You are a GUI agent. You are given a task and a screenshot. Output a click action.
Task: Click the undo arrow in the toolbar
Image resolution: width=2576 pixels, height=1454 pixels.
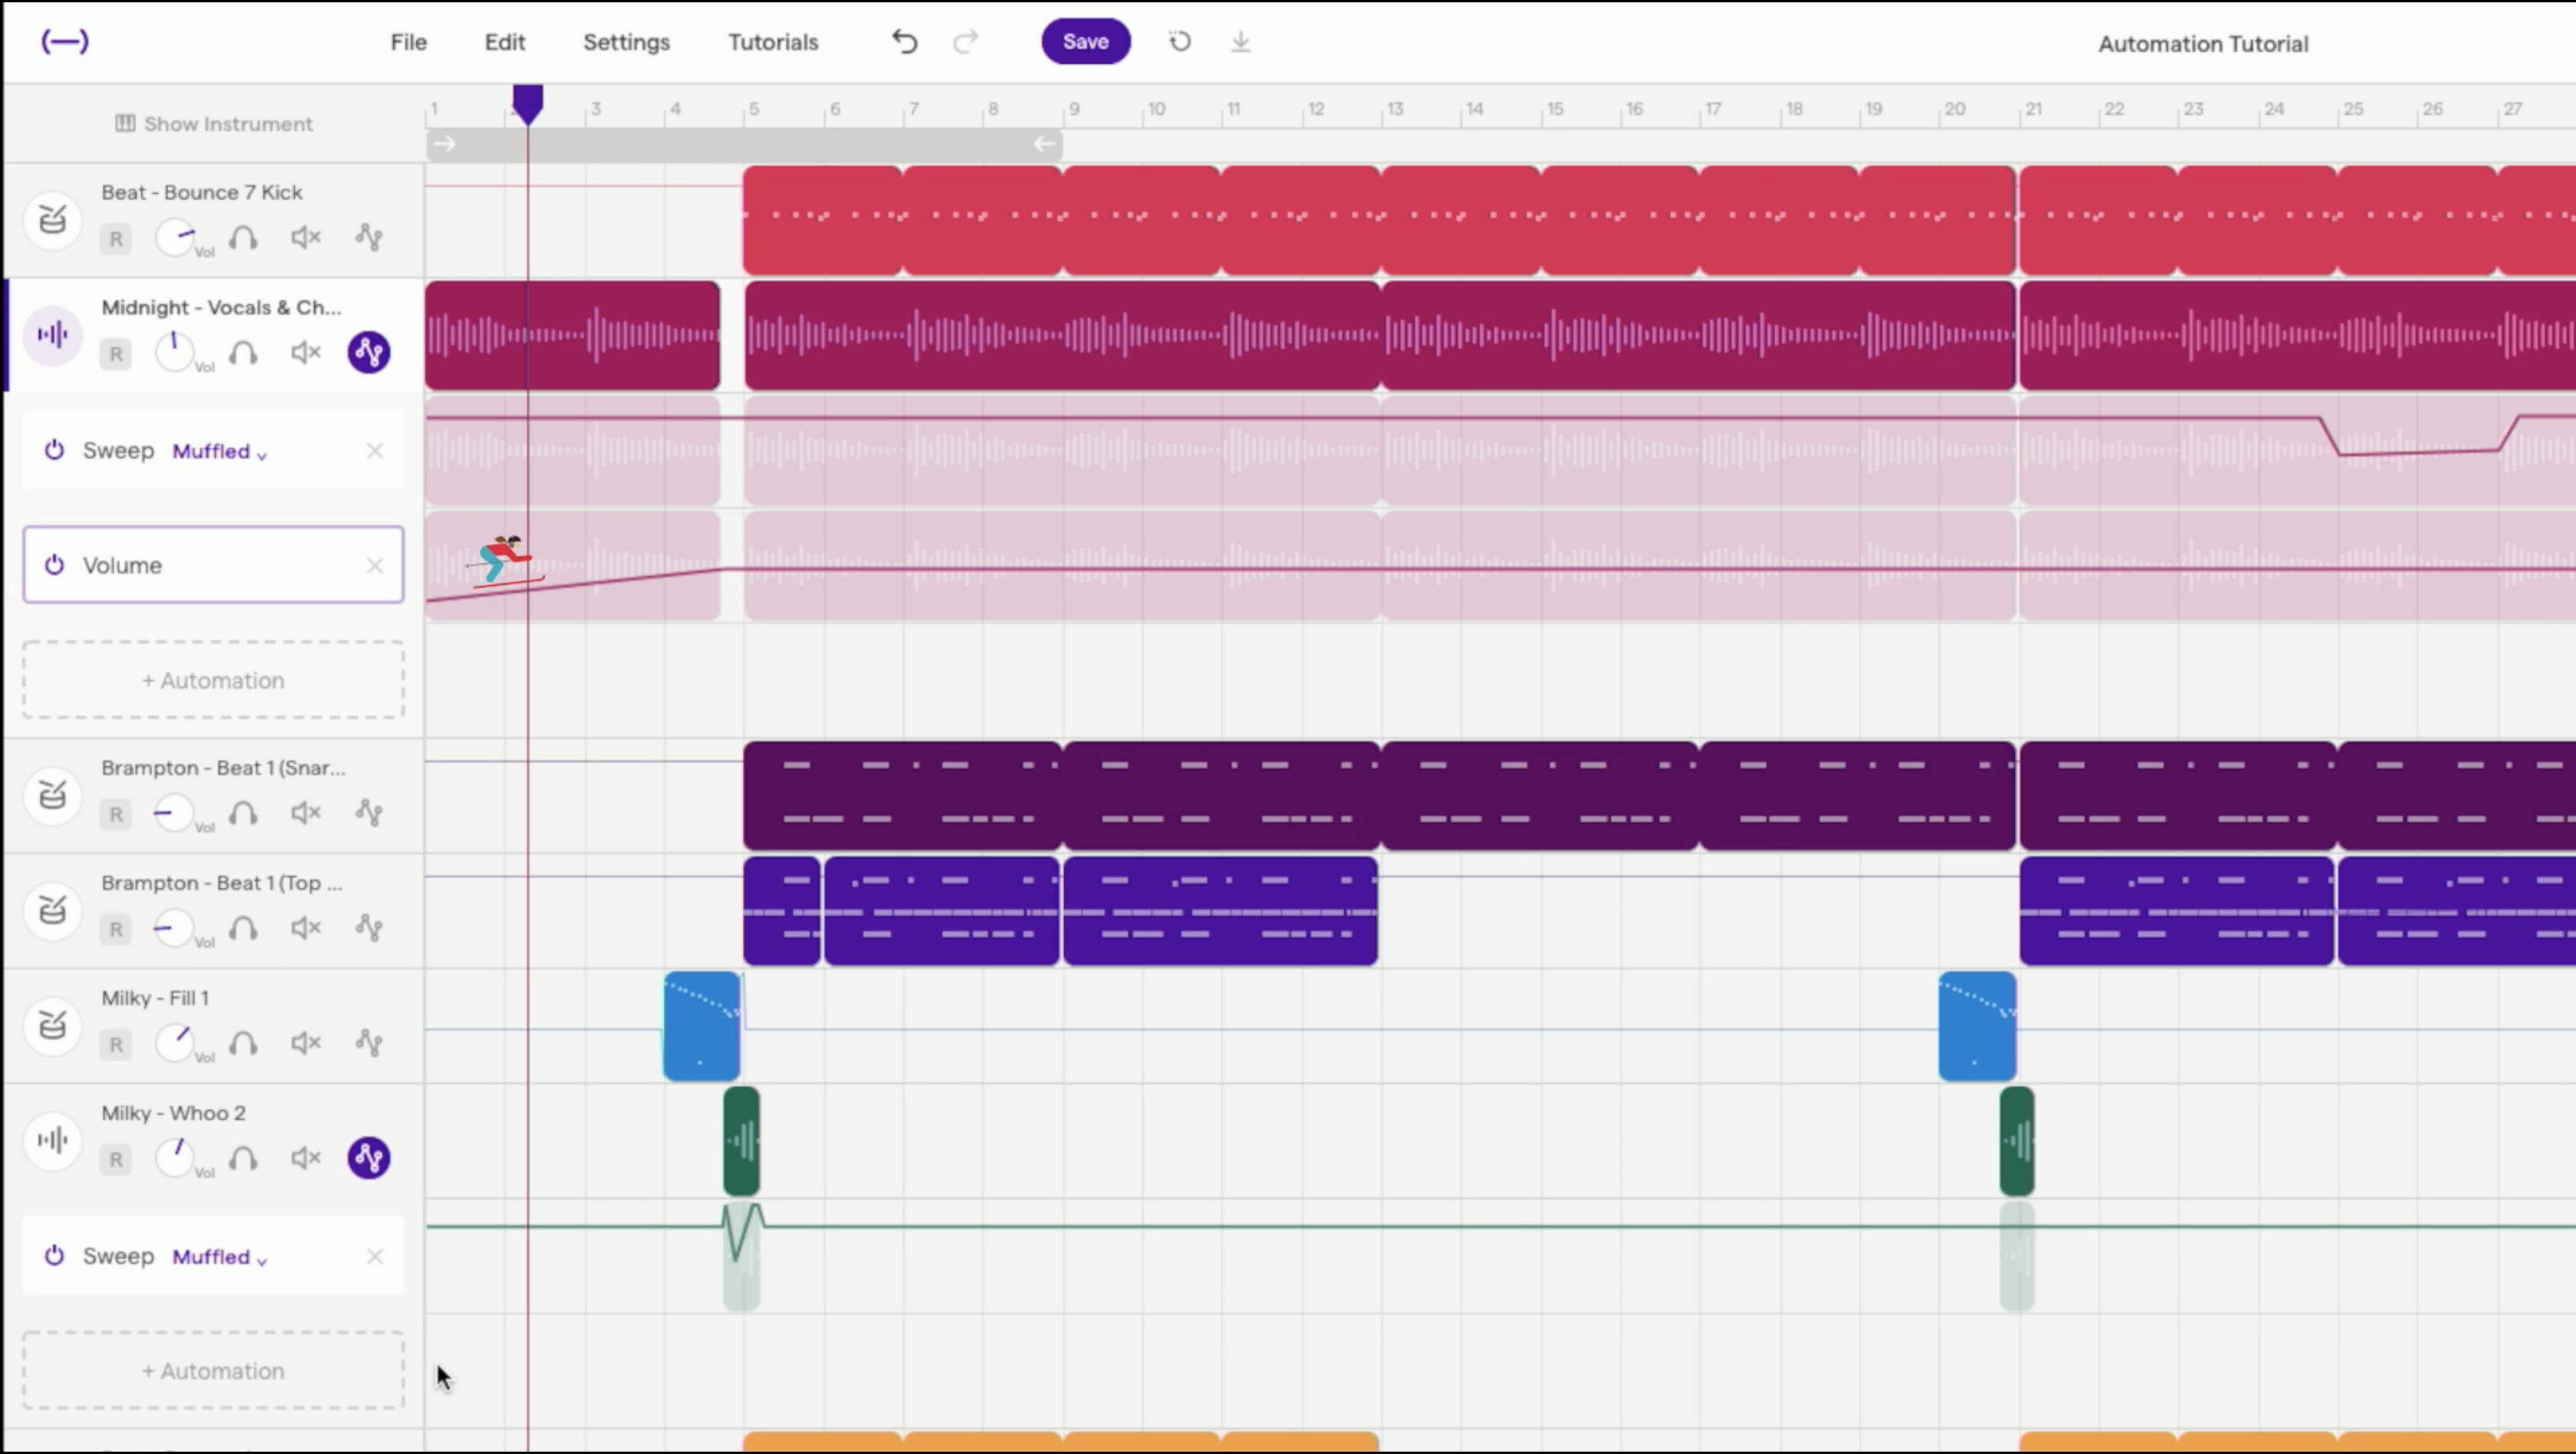click(x=903, y=41)
